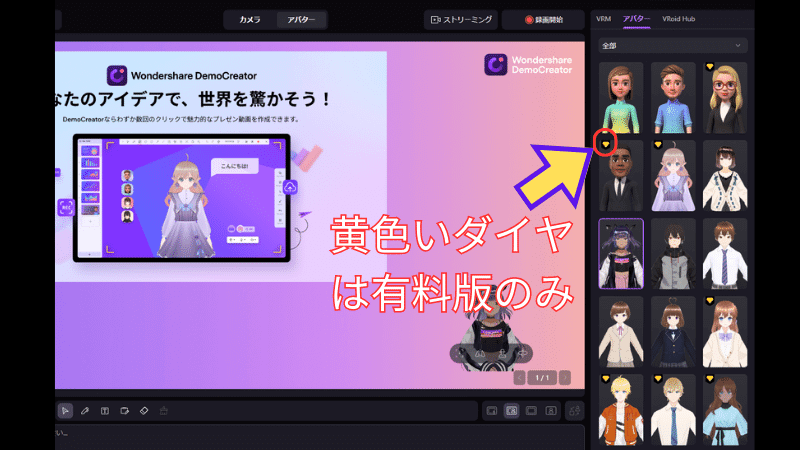This screenshot has width=800, height=450.
Task: Select the sticky note annotation tool
Action: click(124, 411)
